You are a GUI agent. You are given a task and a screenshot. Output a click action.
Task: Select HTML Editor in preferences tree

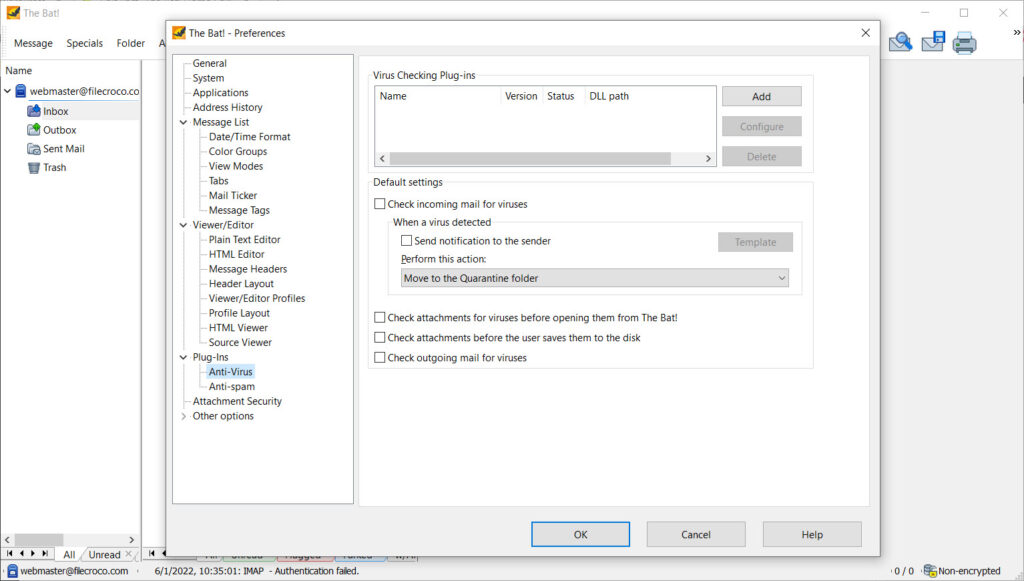coord(236,254)
